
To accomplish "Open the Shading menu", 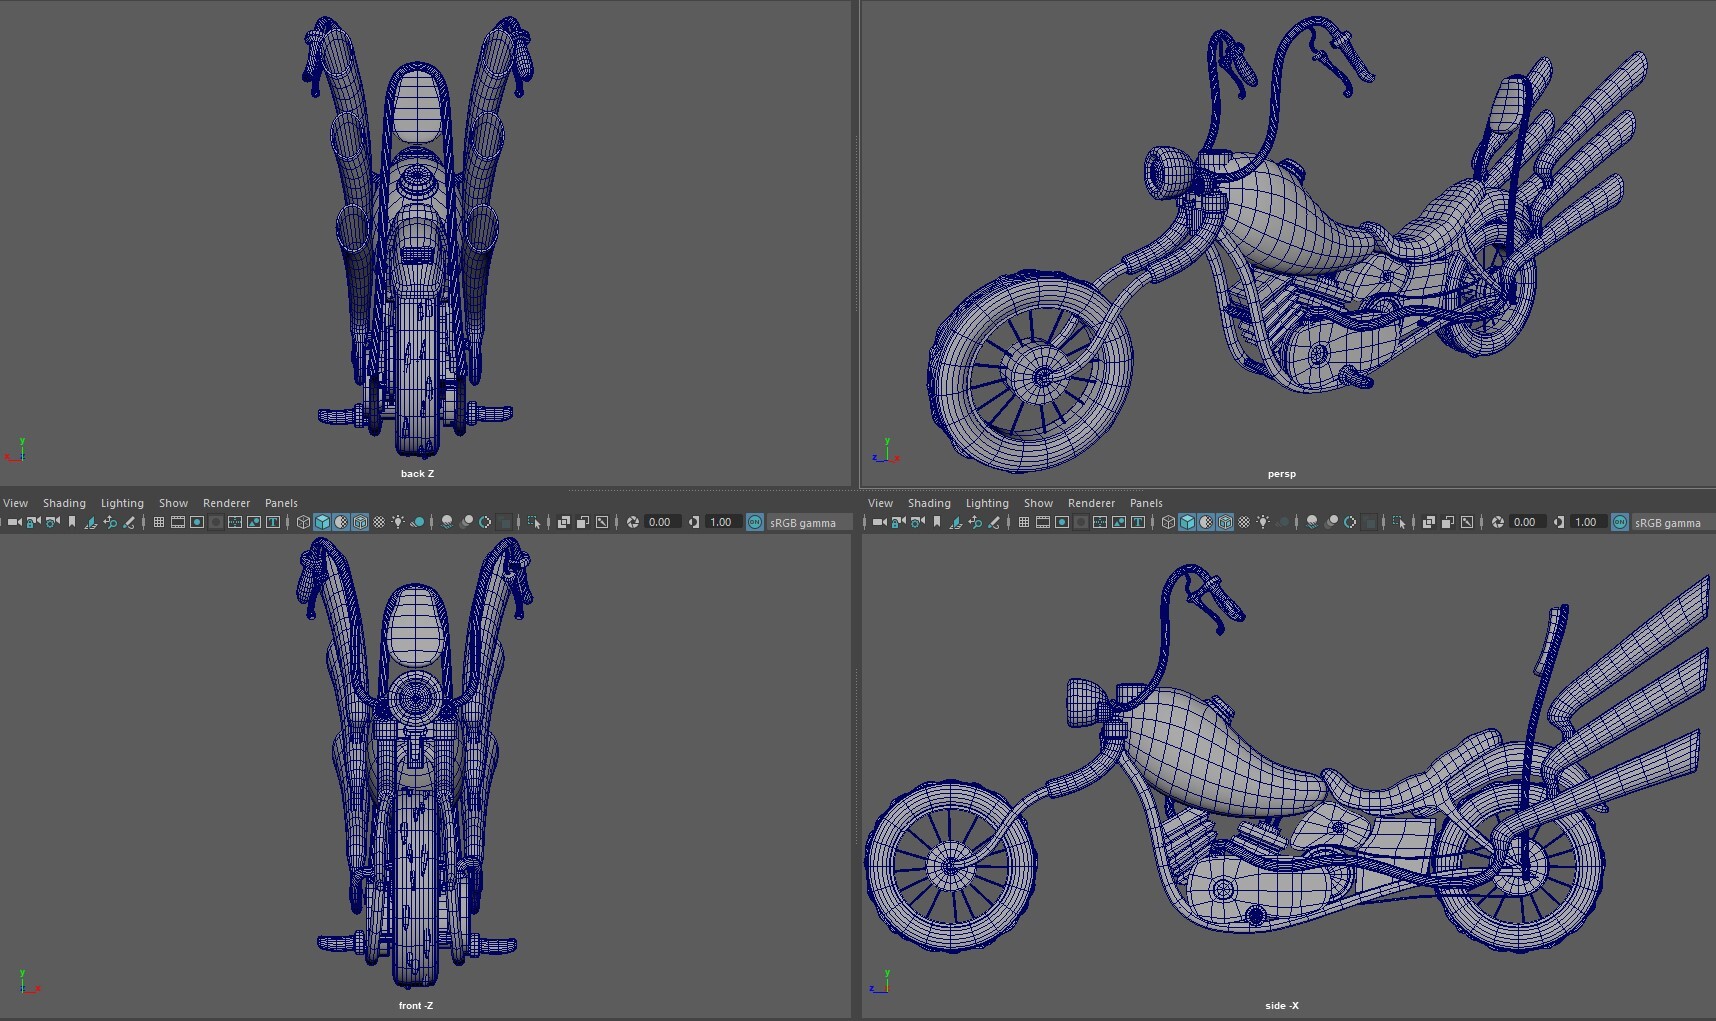I will (64, 503).
